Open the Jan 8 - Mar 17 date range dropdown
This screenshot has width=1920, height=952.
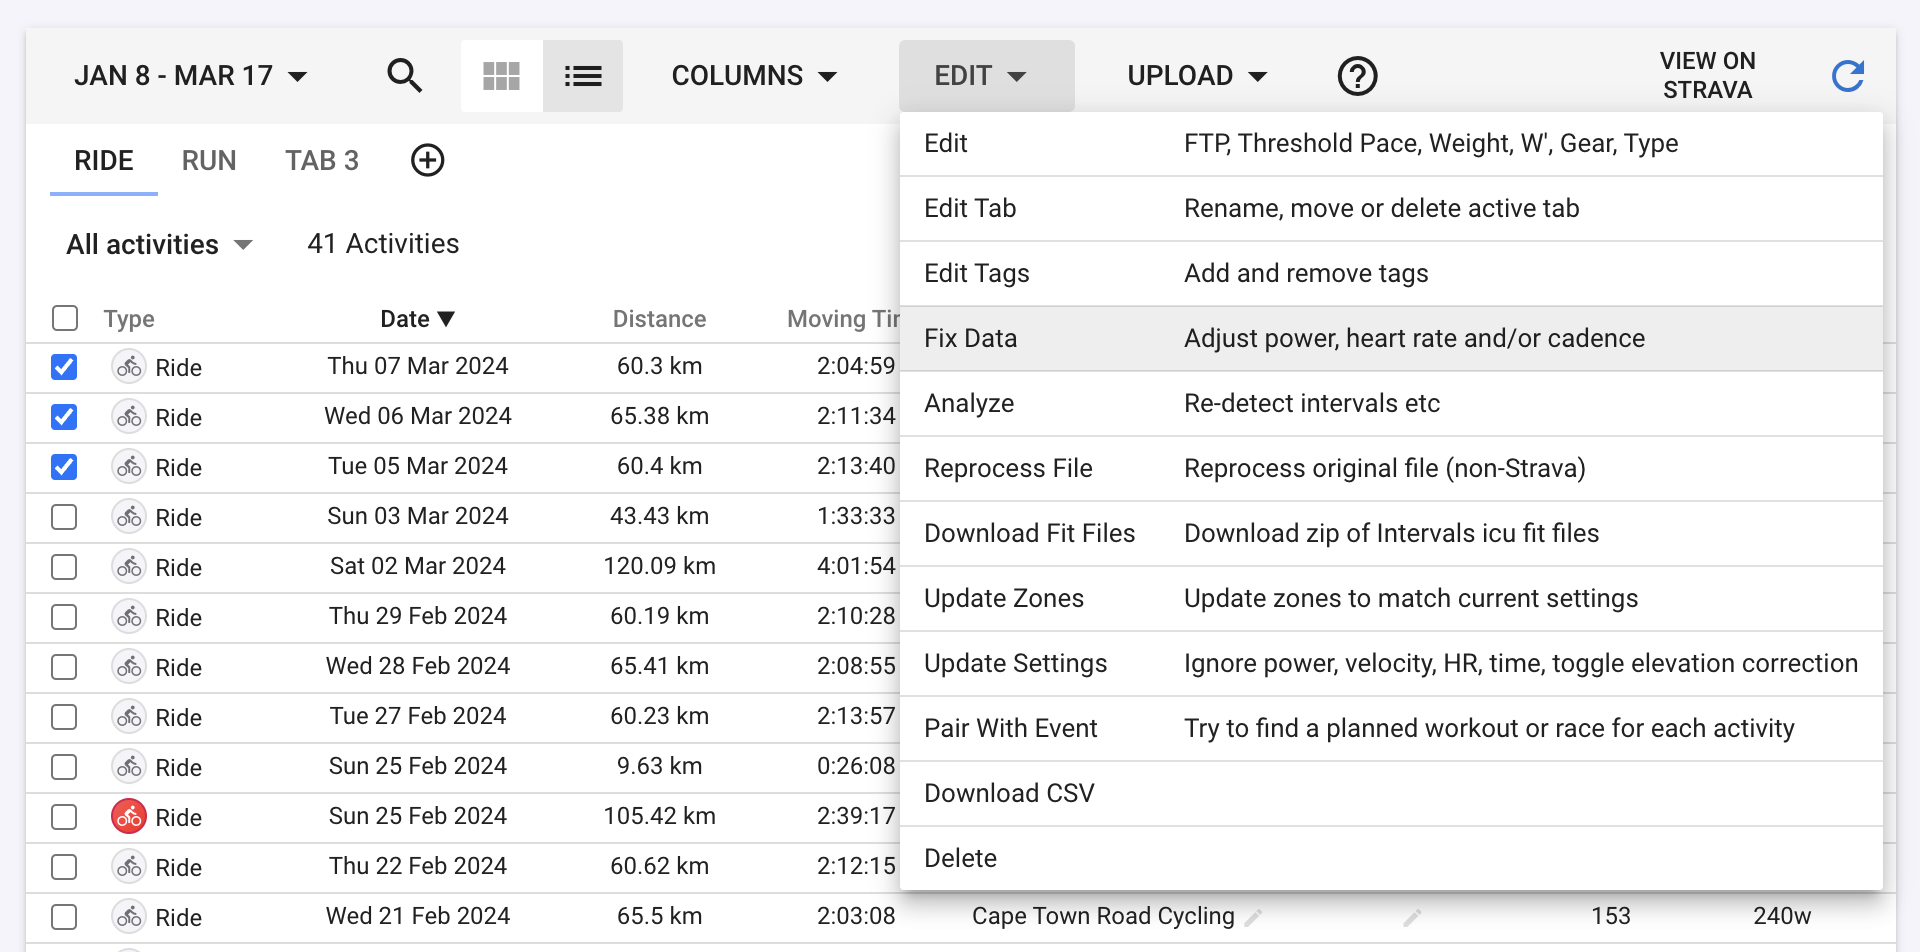190,76
